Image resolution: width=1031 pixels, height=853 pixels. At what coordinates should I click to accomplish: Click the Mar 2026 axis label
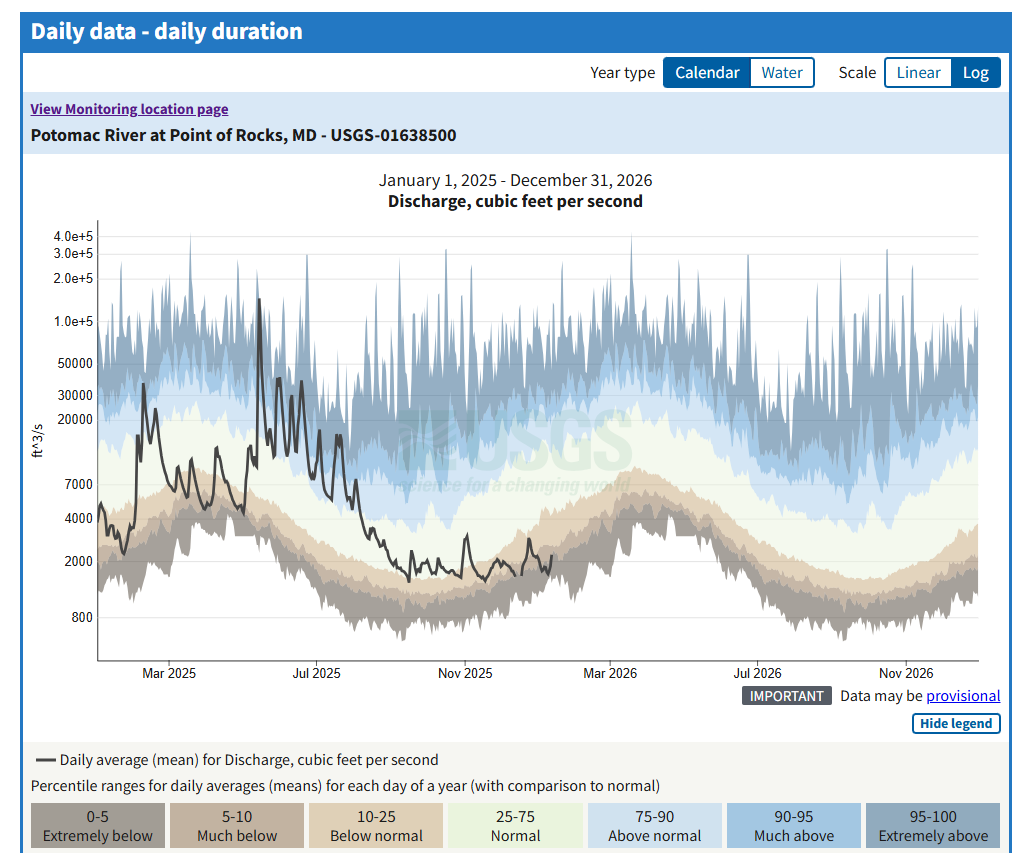610,673
